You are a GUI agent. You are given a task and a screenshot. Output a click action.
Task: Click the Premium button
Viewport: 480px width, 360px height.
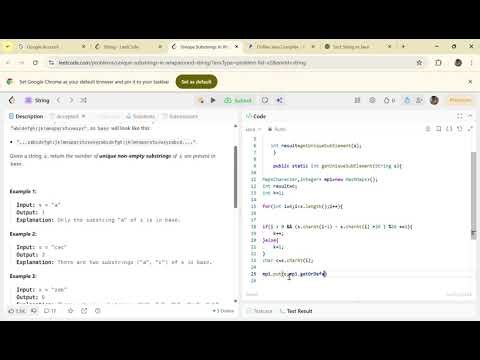460,100
